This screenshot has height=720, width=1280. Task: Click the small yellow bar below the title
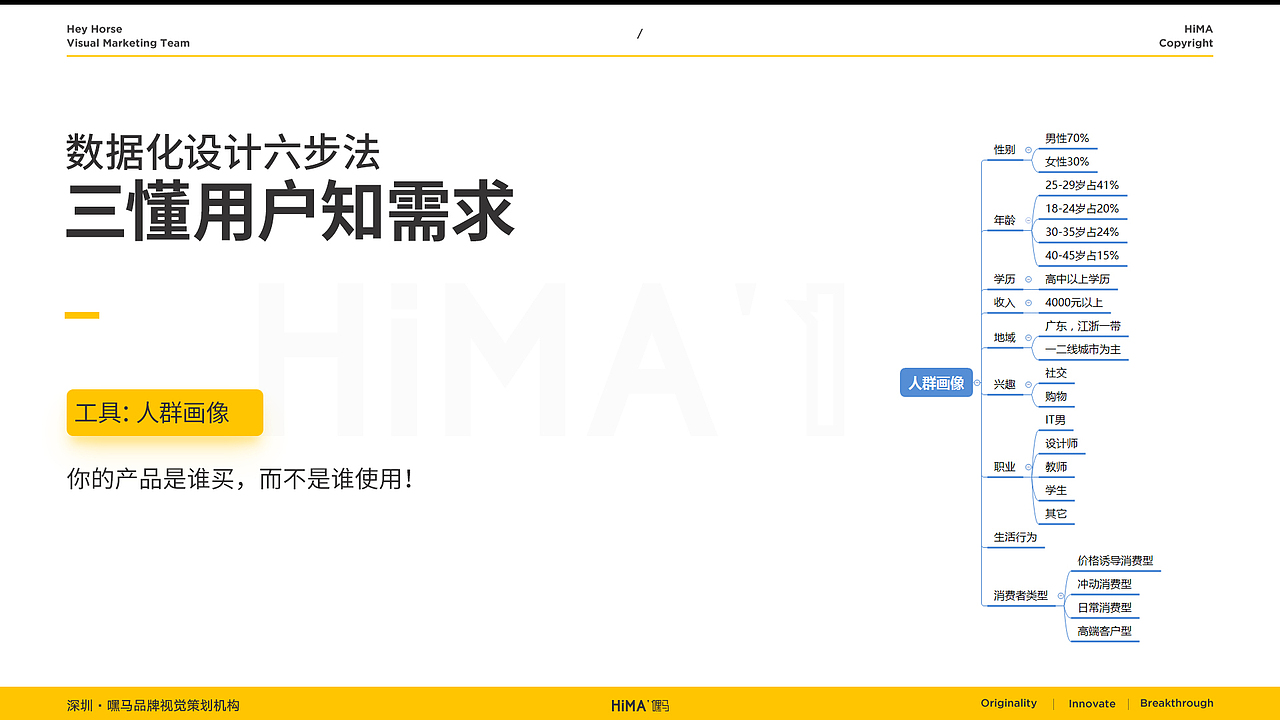(84, 314)
